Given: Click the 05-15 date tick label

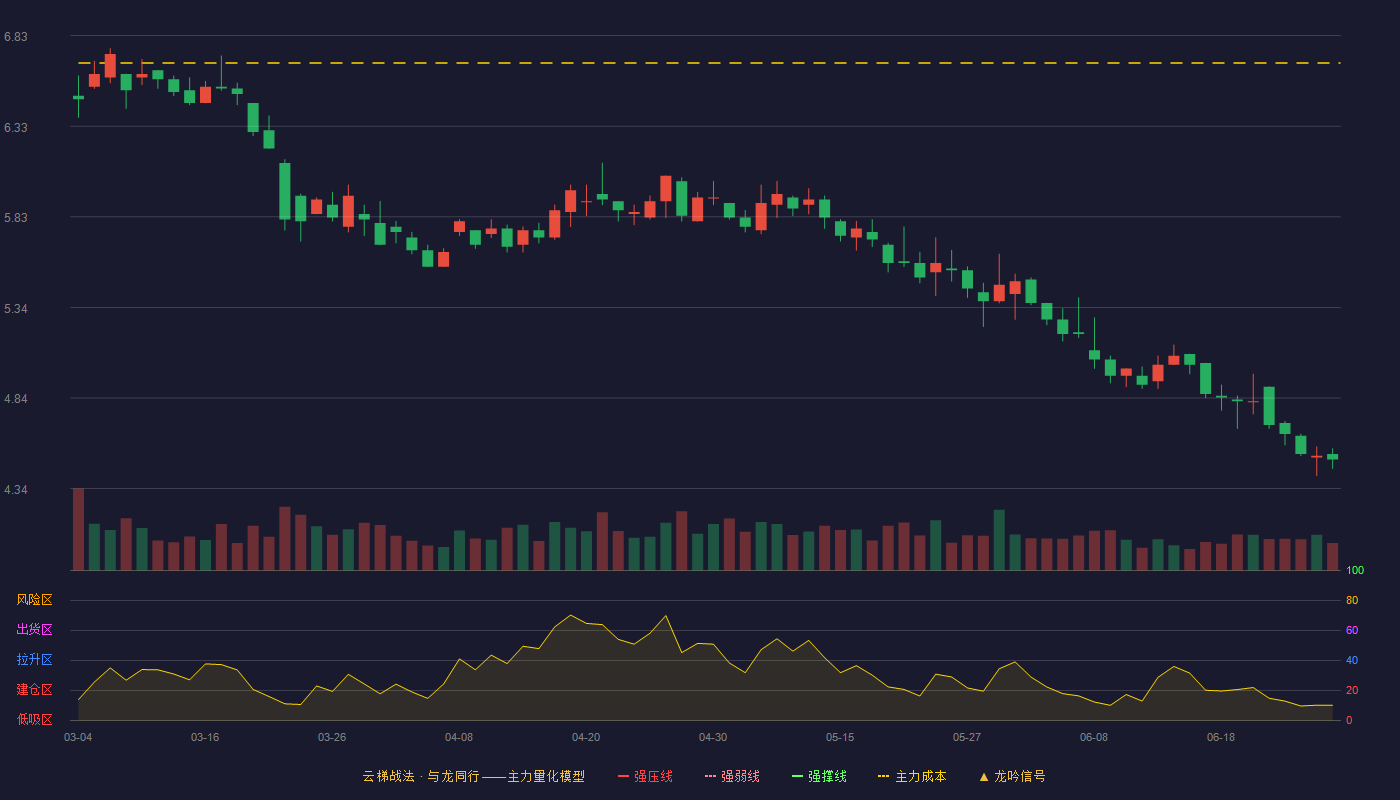Looking at the screenshot, I should click(840, 737).
